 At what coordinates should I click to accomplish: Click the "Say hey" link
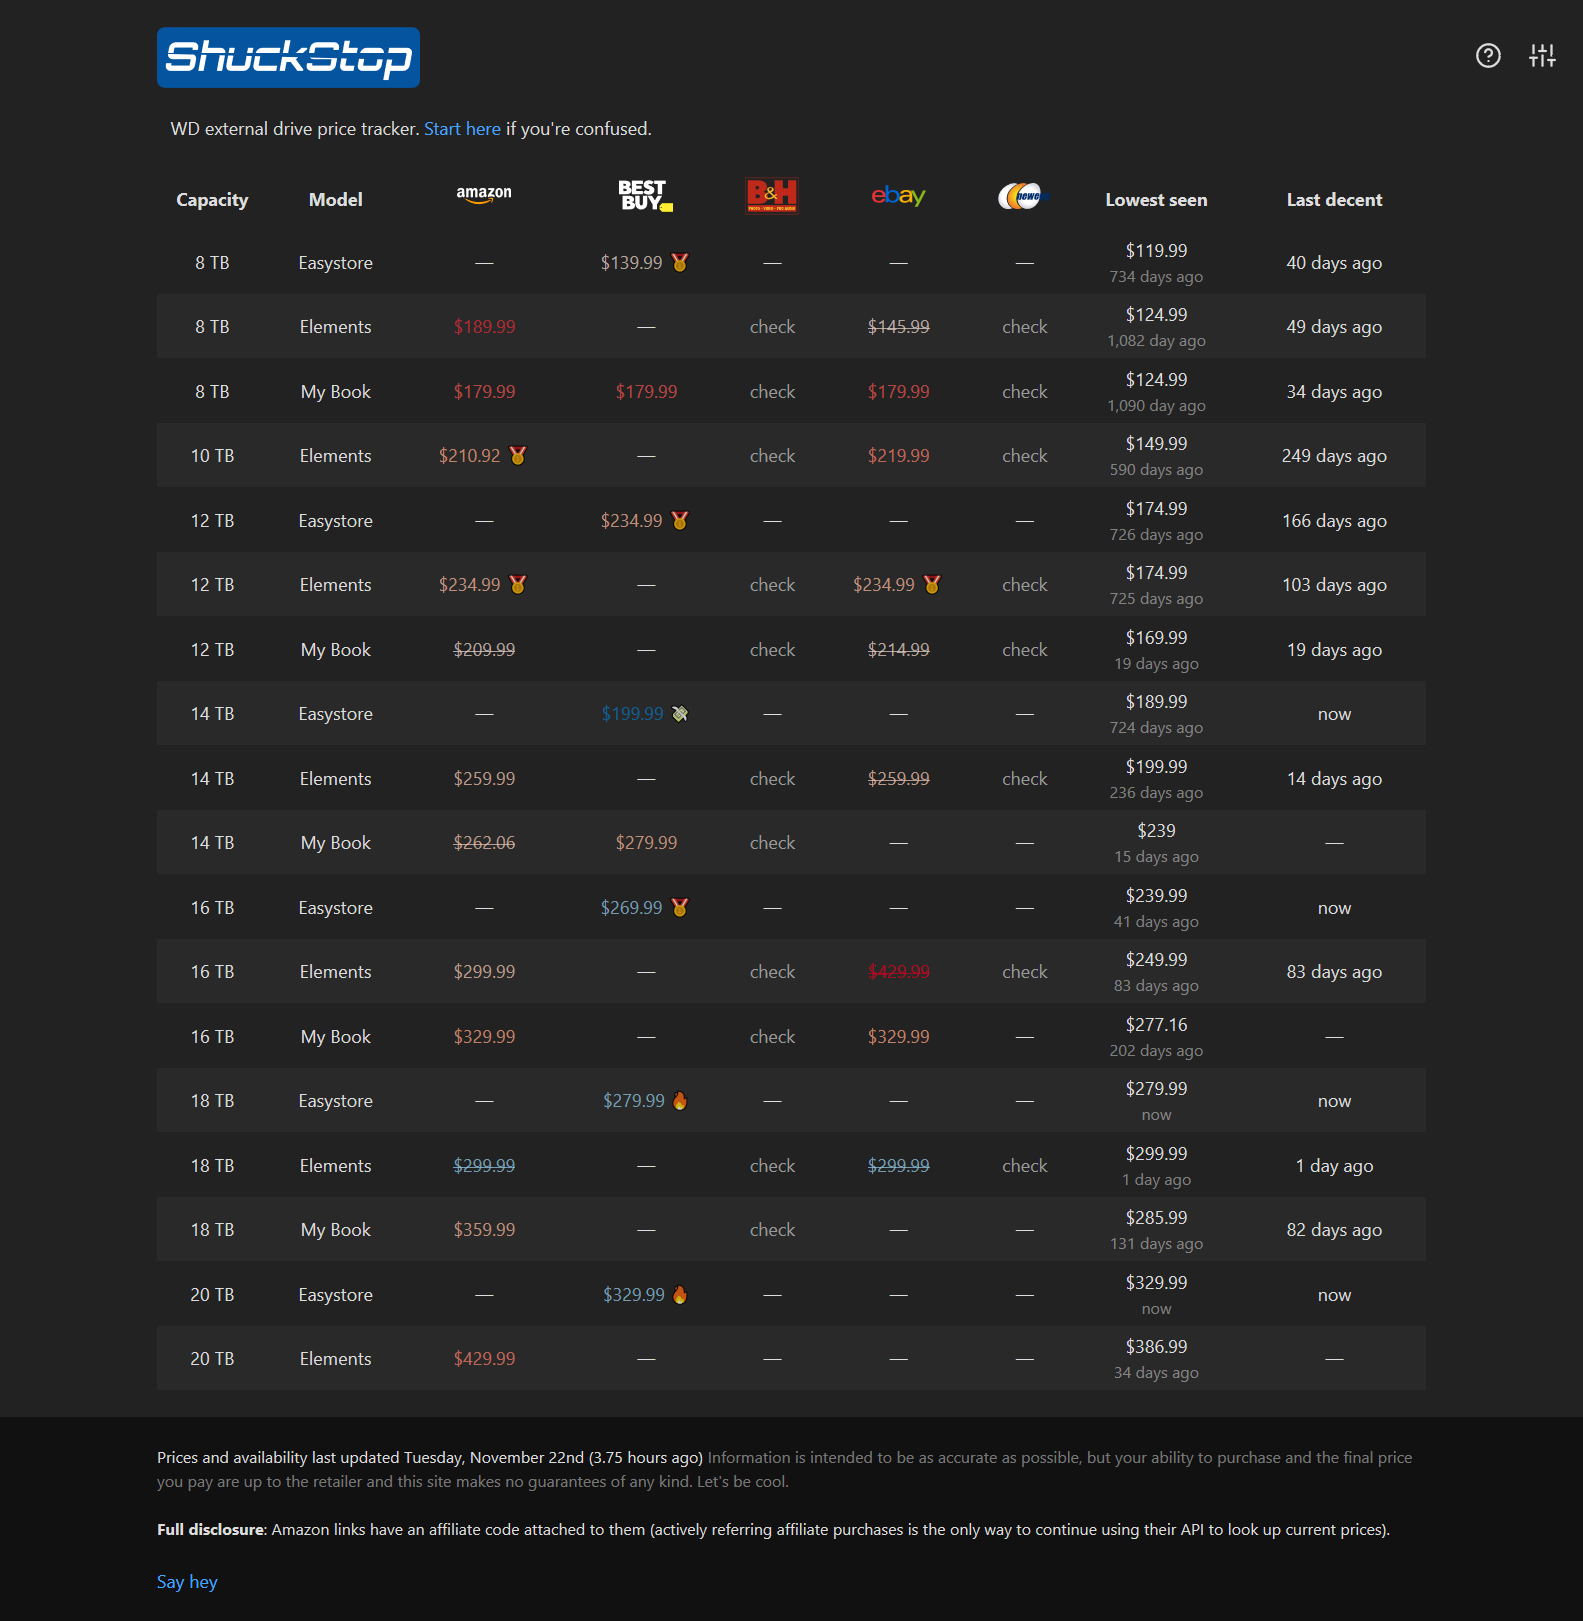point(187,1582)
